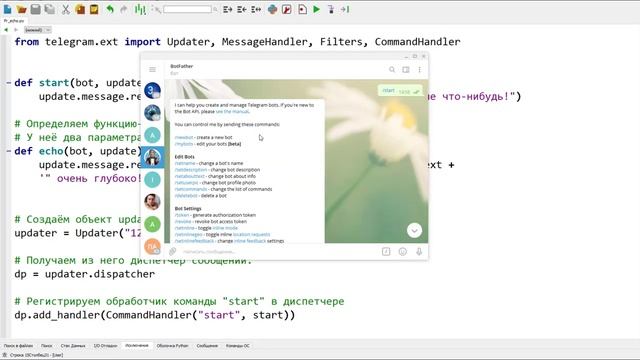Open the Python interpreter icon
The image size is (640, 360).
[272, 9]
